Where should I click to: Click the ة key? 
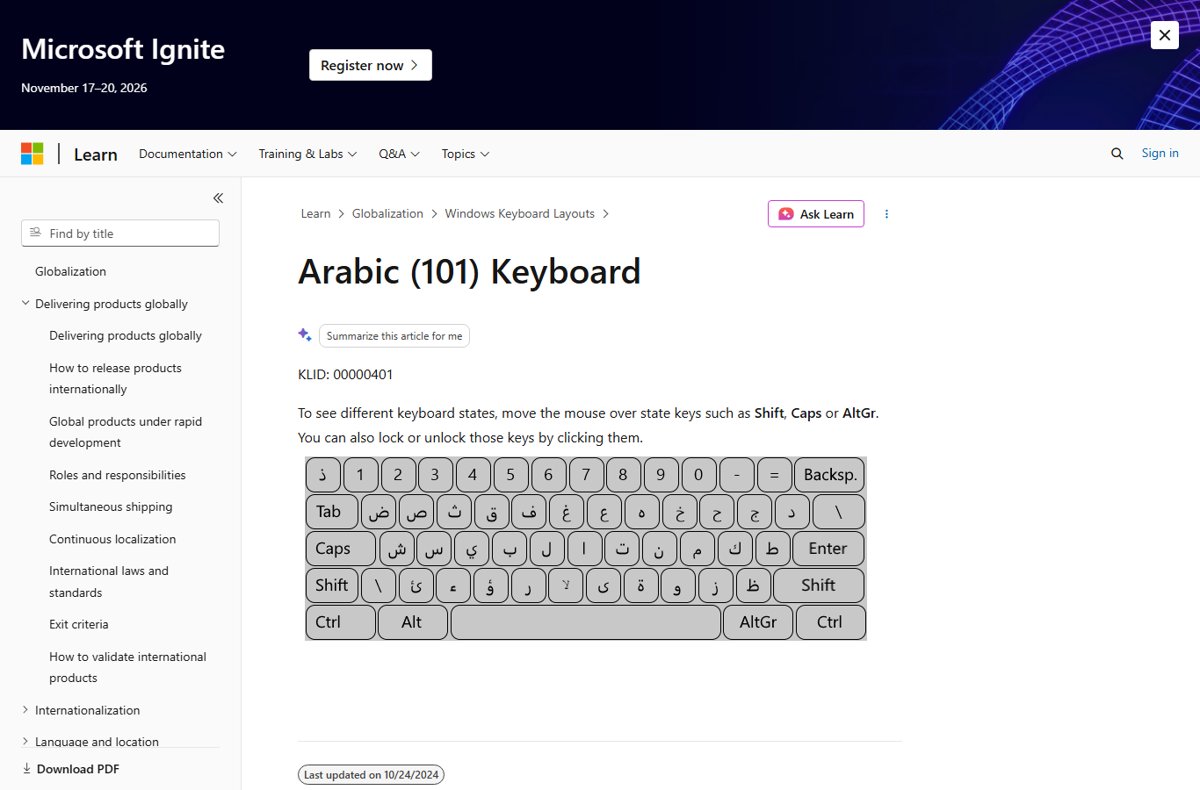[x=641, y=585]
